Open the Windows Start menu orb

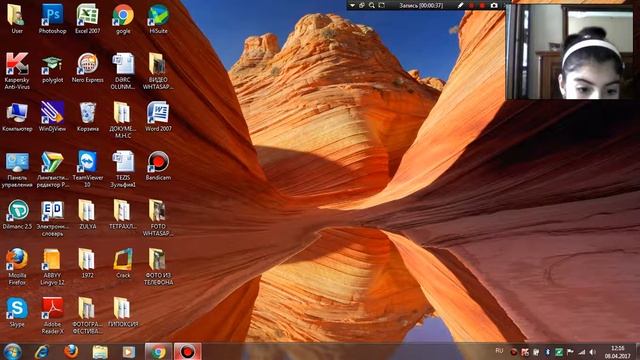pyautogui.click(x=13, y=351)
